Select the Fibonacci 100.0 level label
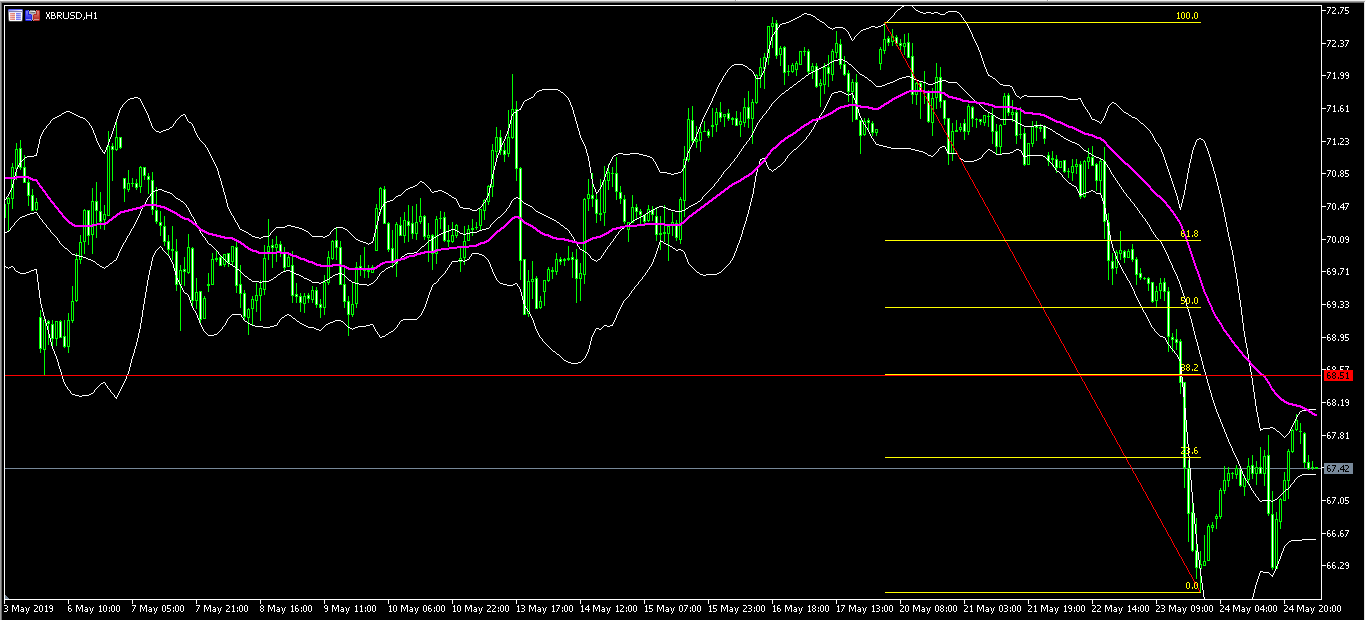1366x620 pixels. 1187,17
